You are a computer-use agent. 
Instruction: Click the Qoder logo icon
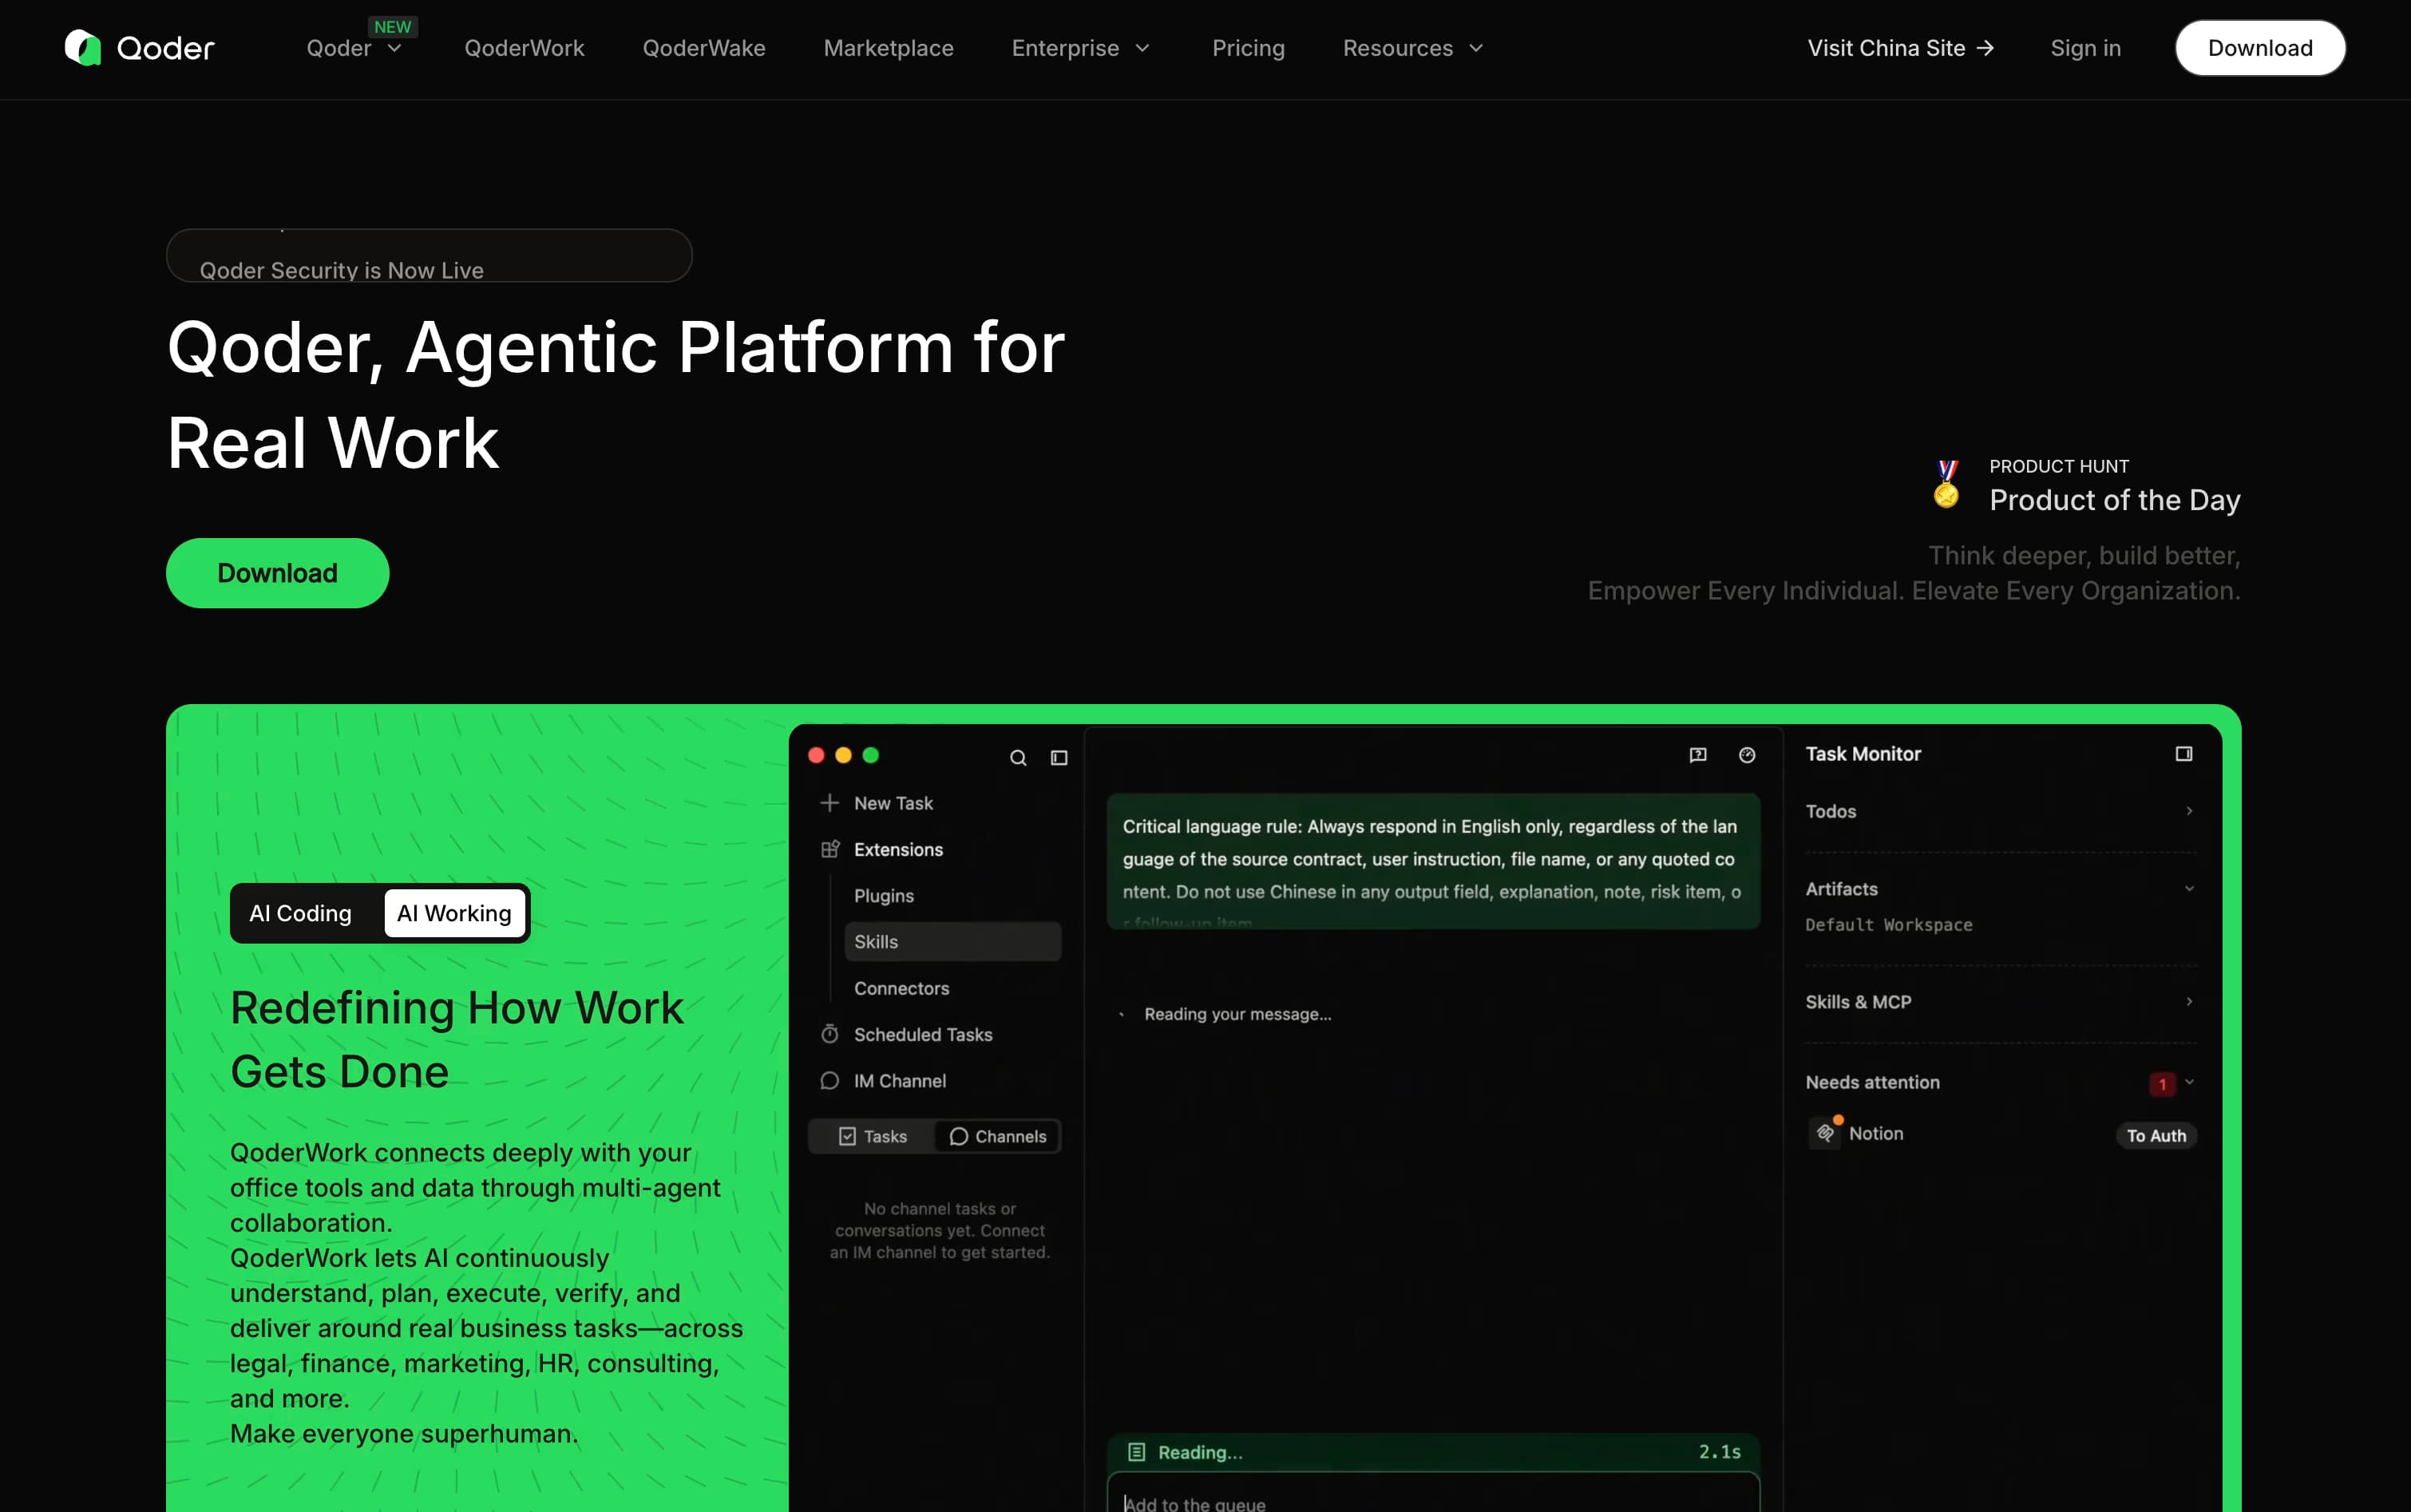[83, 47]
